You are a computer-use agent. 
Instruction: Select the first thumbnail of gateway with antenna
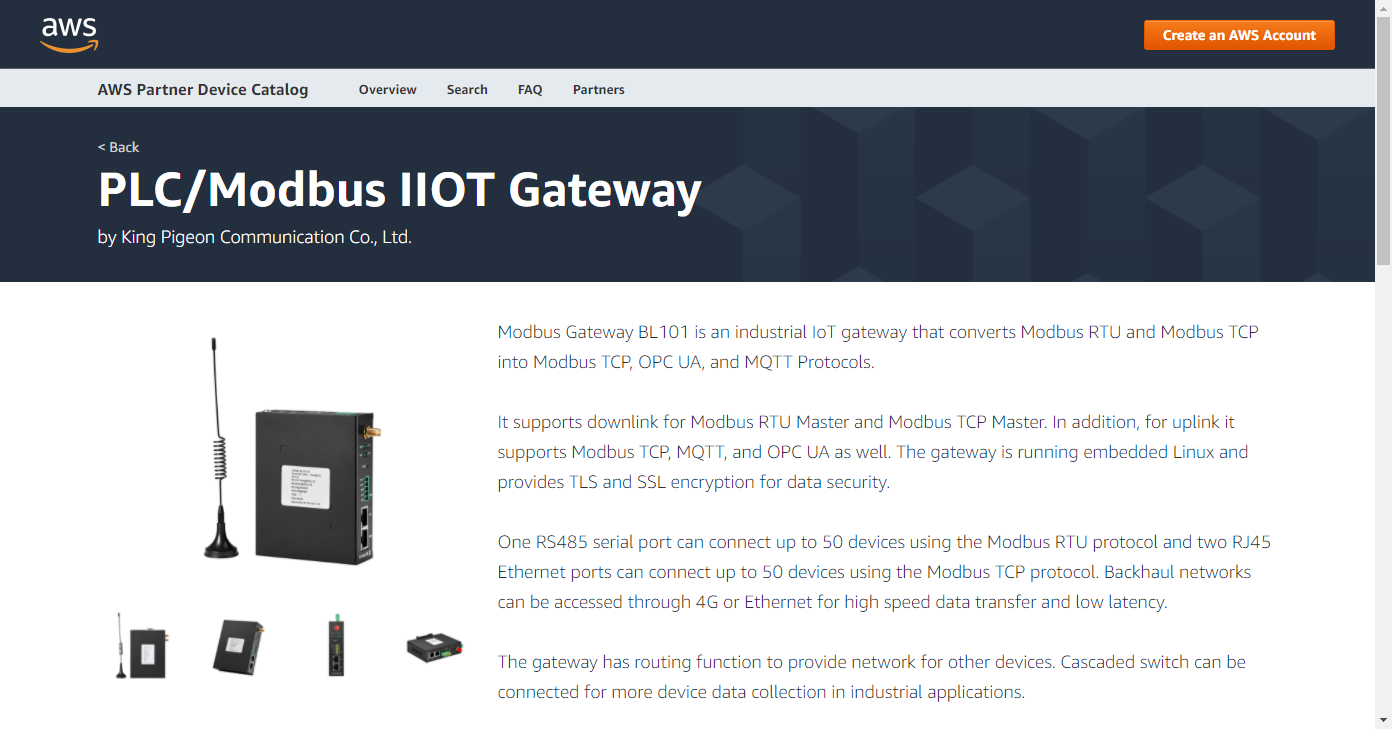pyautogui.click(x=142, y=646)
